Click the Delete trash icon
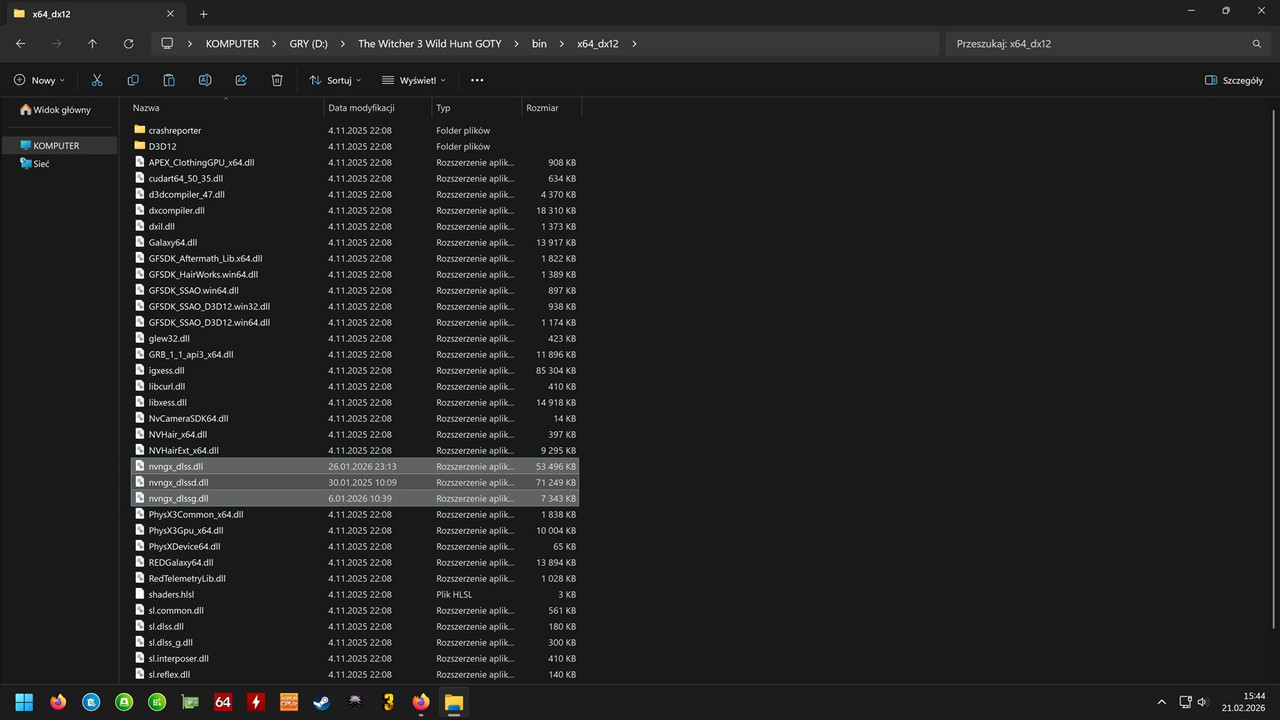 (x=277, y=80)
